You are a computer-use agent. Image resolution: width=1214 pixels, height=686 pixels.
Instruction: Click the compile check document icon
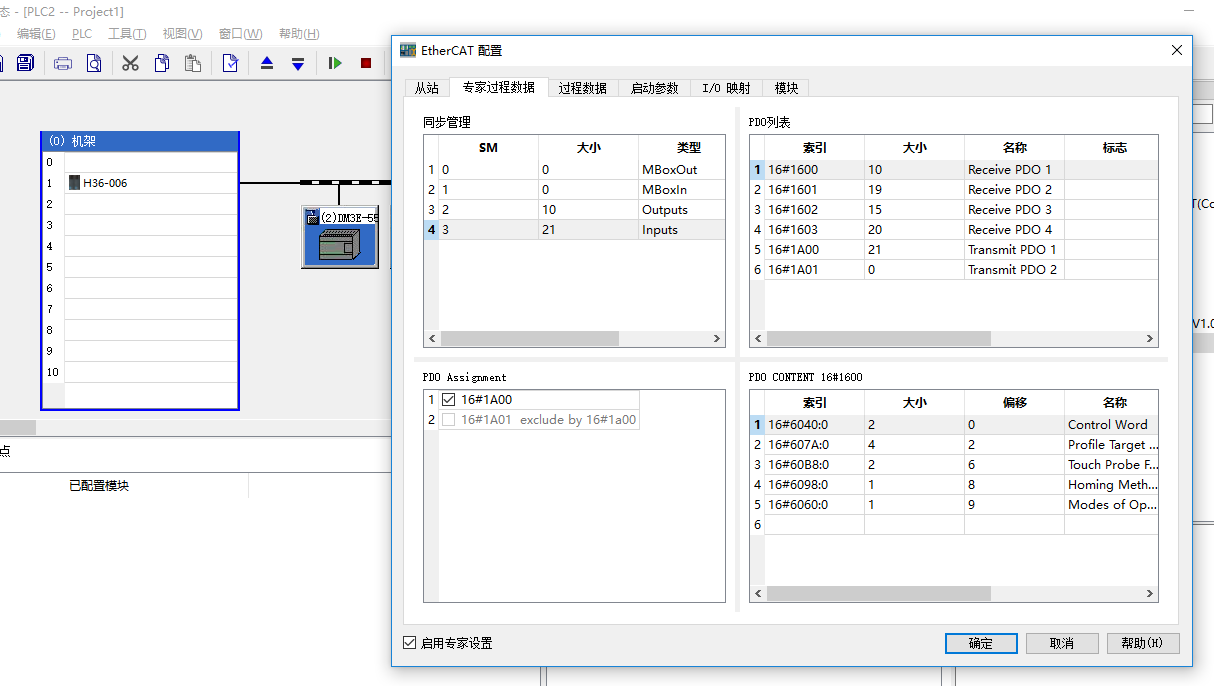click(230, 63)
